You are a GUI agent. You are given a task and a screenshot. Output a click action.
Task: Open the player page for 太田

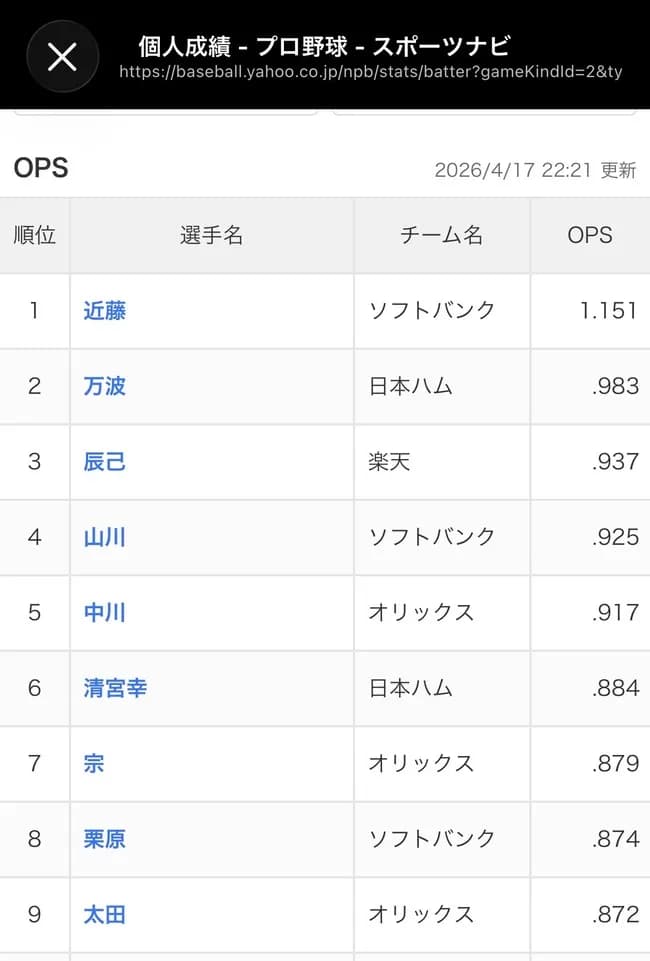(x=104, y=915)
